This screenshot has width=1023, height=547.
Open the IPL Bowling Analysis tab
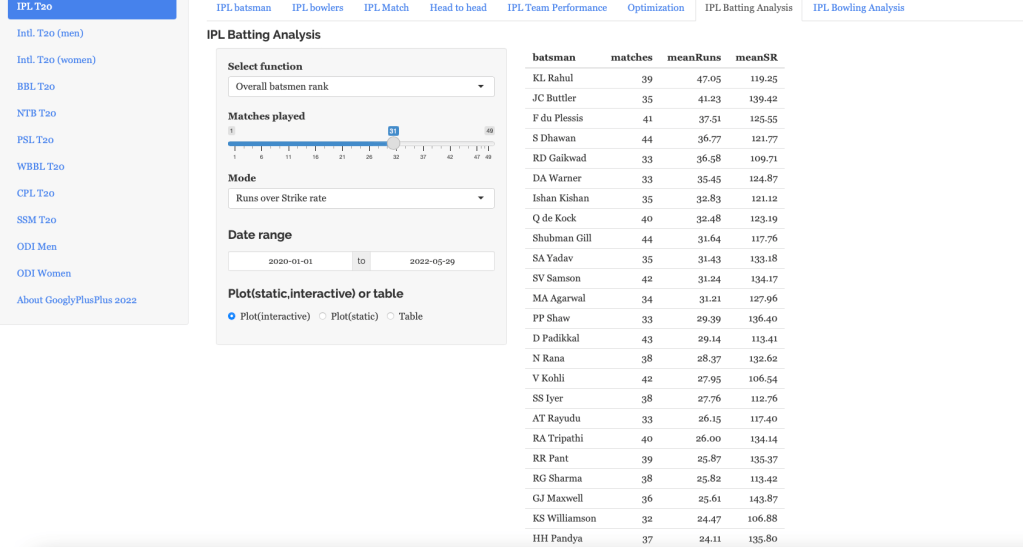coord(858,8)
